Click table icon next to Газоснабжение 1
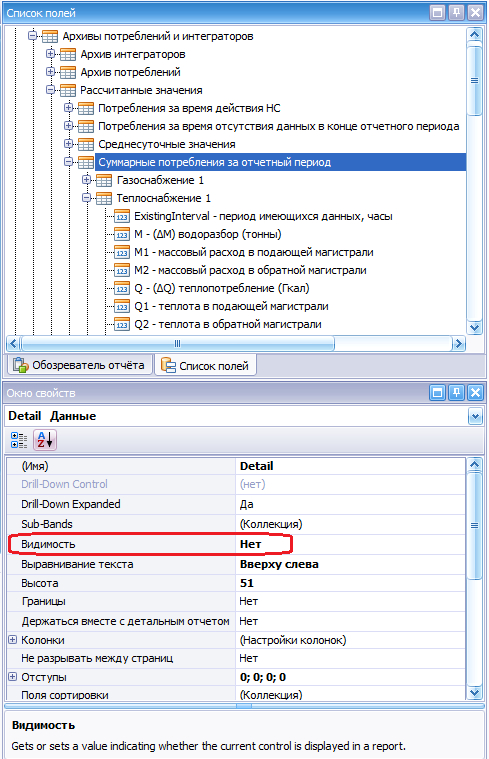 104,181
